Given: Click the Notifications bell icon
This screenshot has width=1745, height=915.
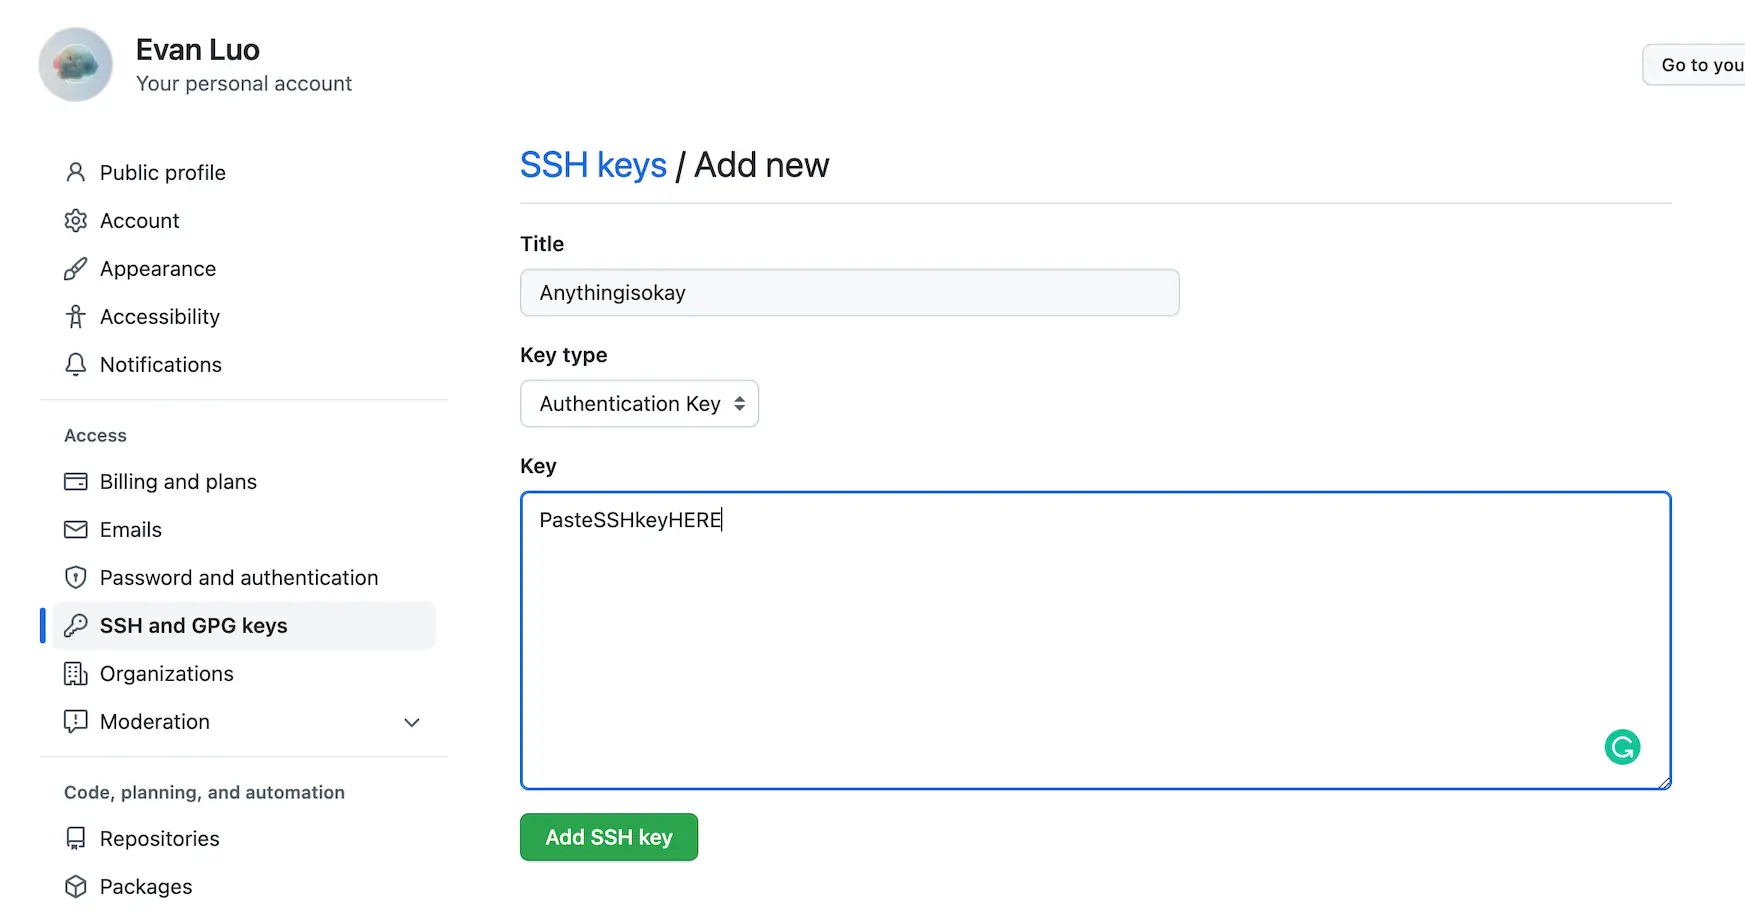Looking at the screenshot, I should (x=76, y=364).
